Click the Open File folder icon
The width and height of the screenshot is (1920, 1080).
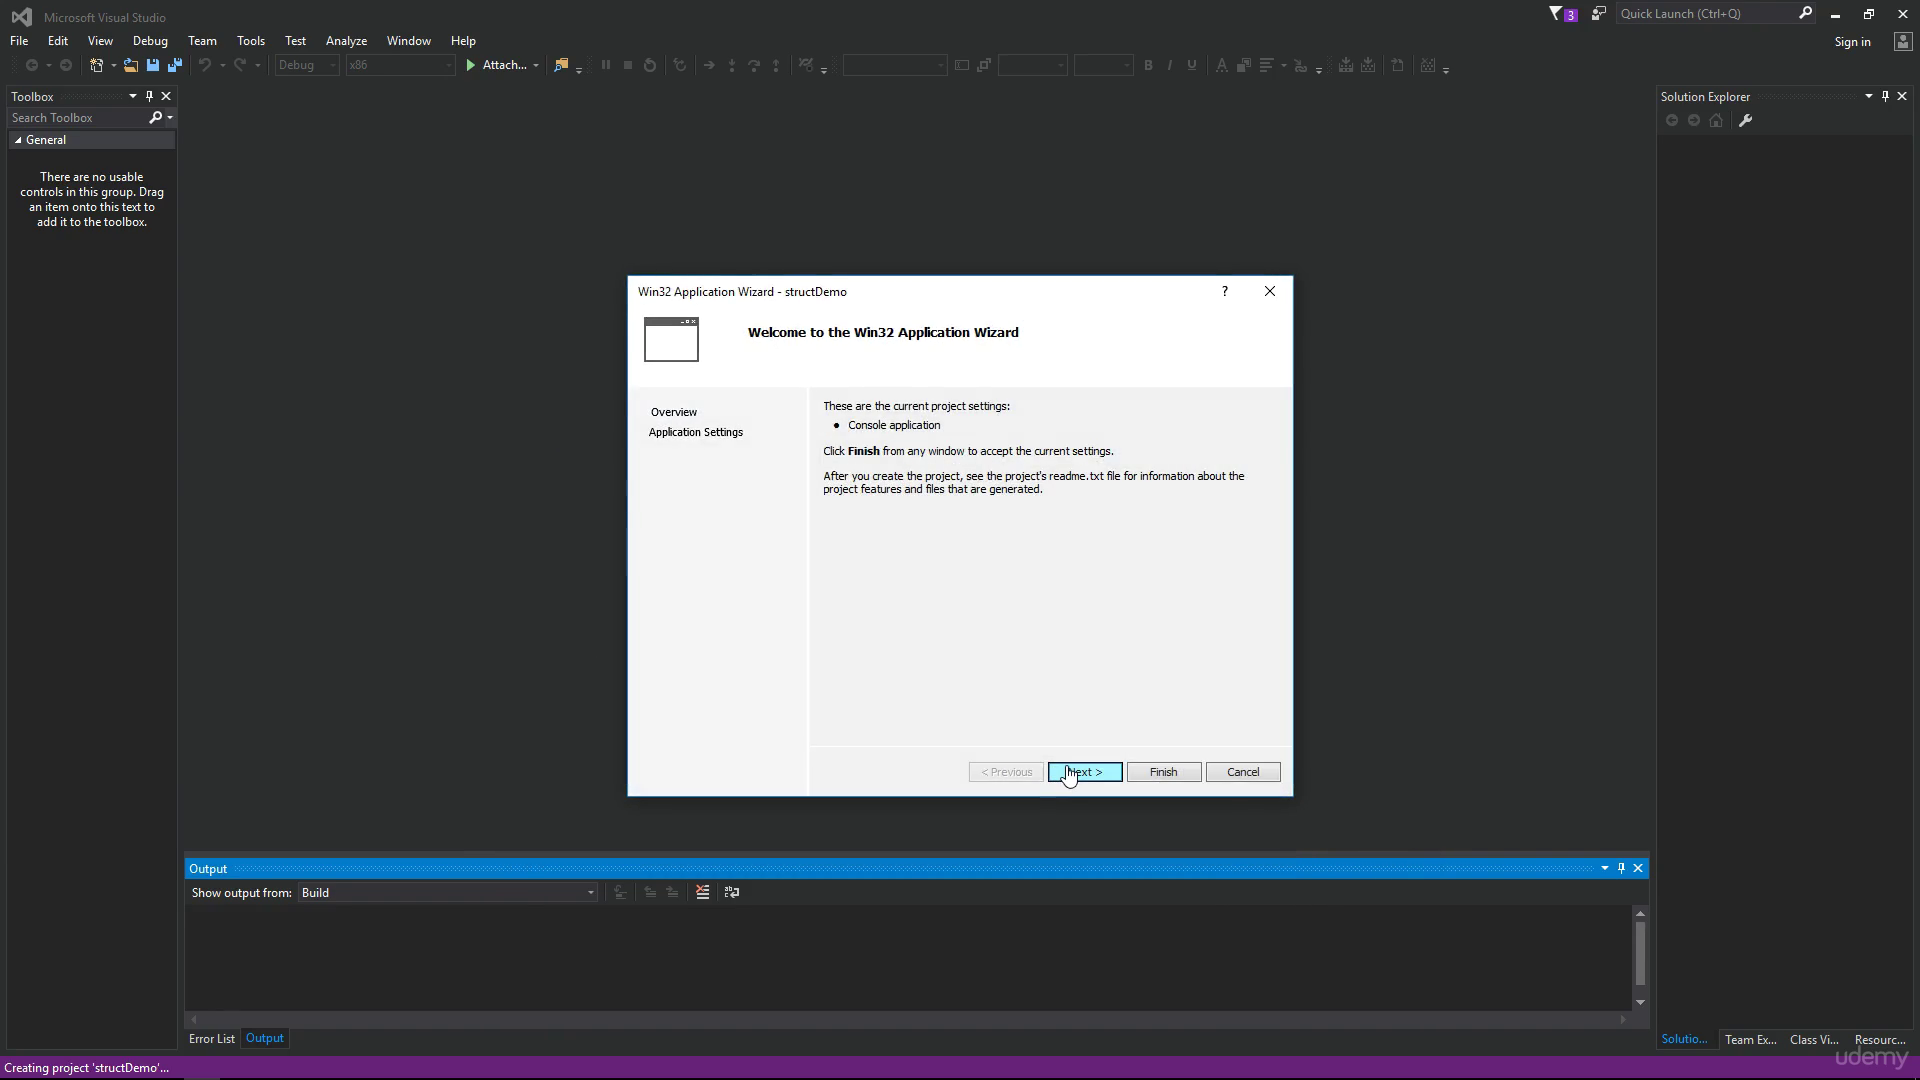click(130, 65)
